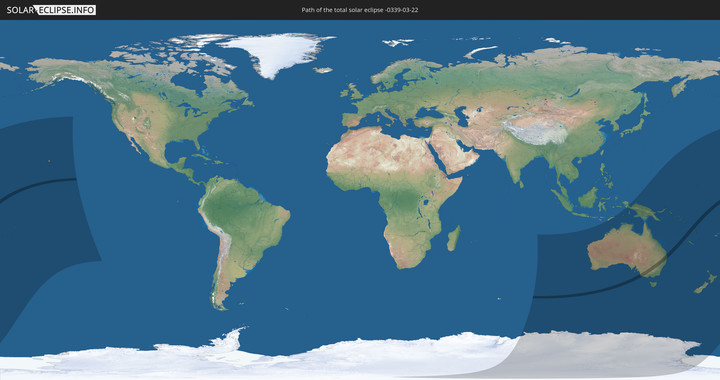Click on Madagascar island
Screen dimensions: 720x380
454,238
